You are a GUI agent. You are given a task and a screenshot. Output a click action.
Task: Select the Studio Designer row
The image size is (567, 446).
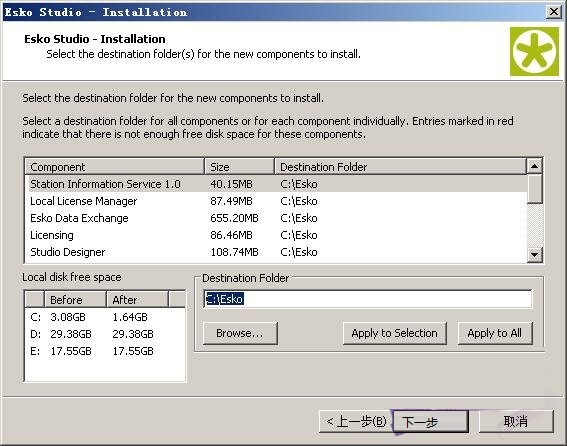click(x=276, y=252)
